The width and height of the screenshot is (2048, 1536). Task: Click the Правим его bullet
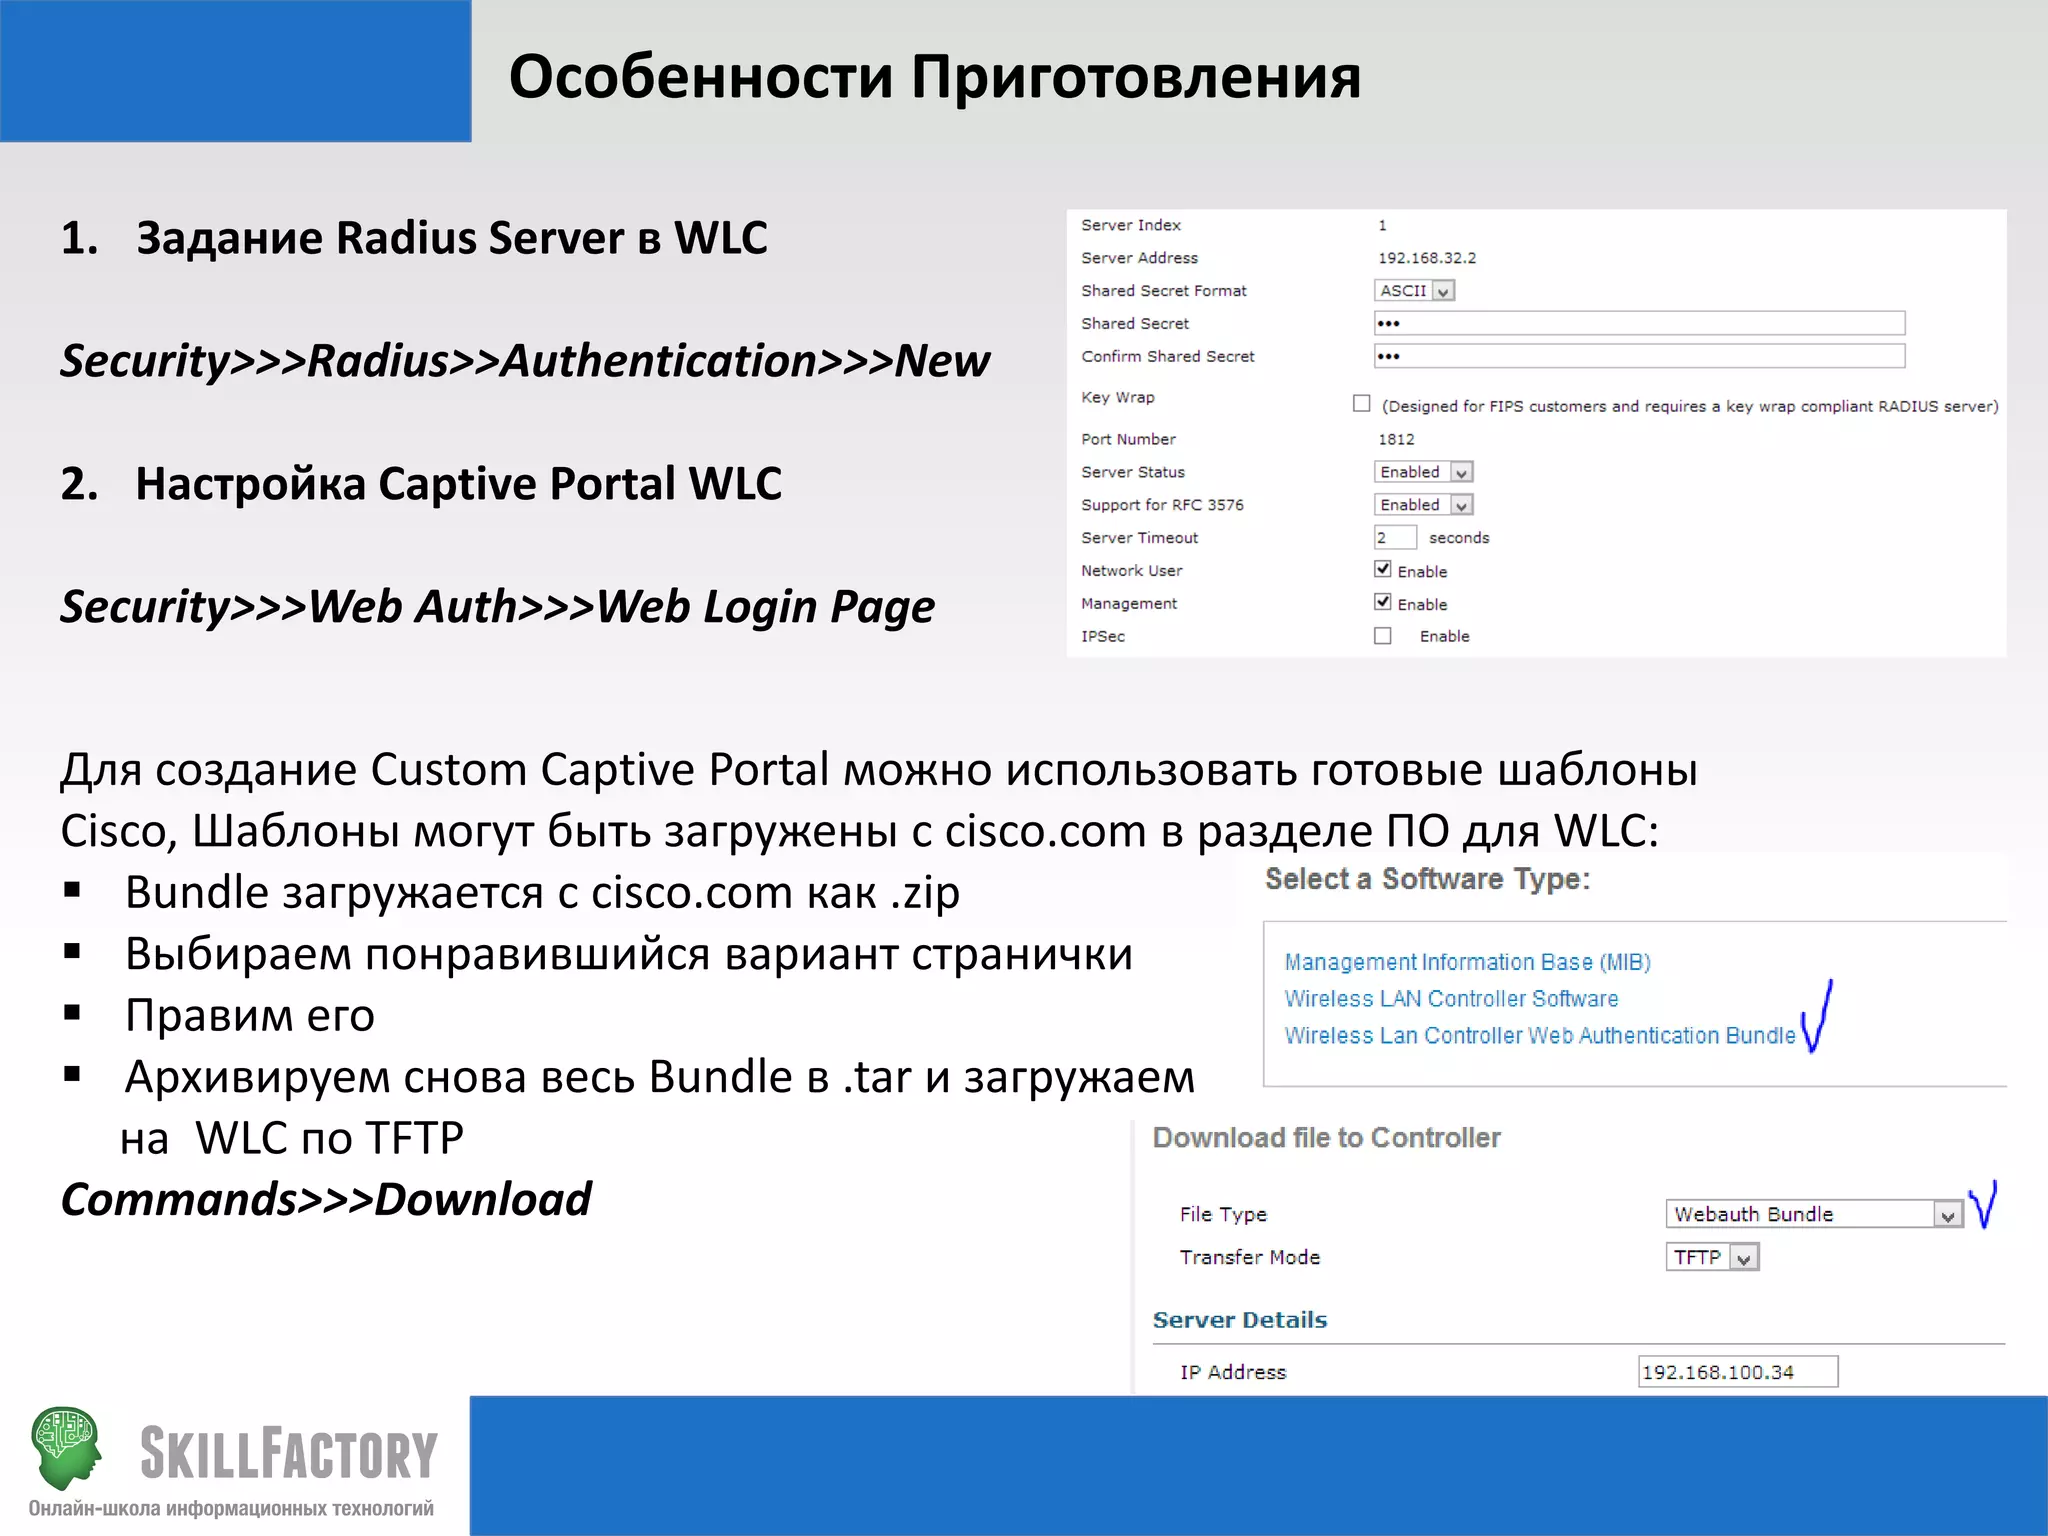(x=250, y=1016)
